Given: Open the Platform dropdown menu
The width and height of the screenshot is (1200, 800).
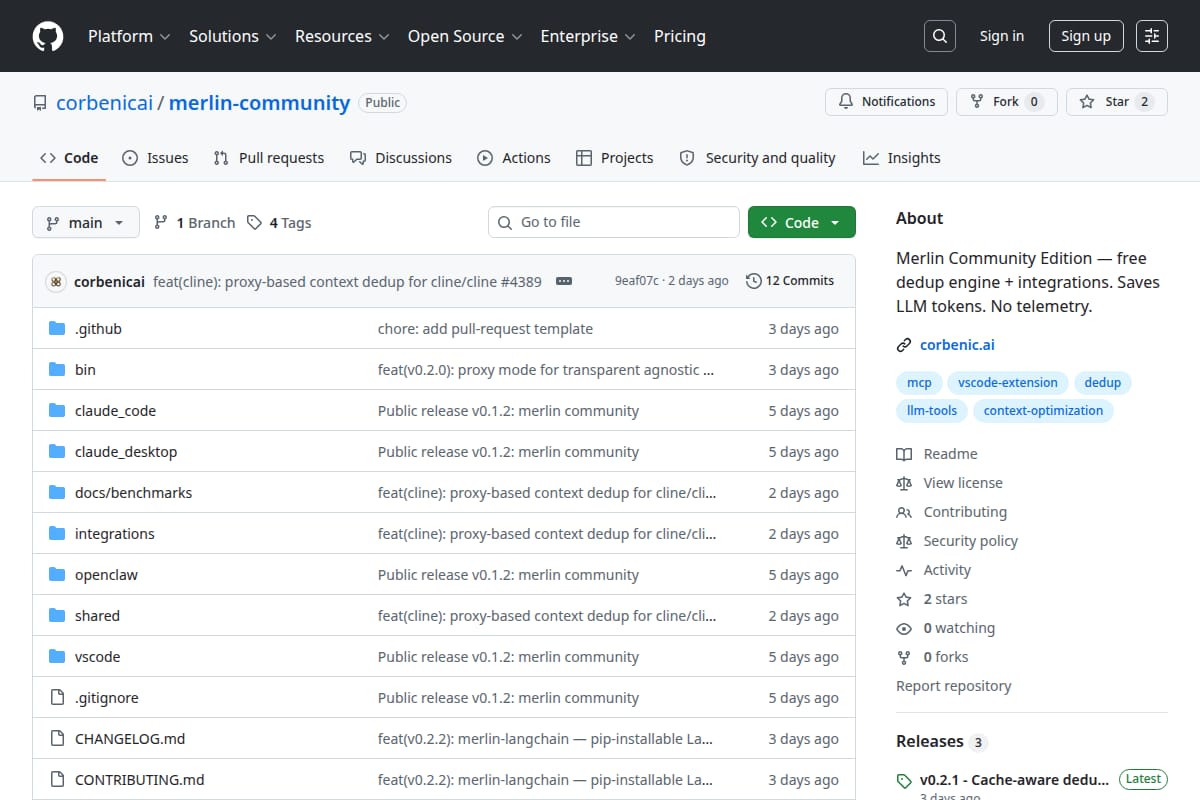Looking at the screenshot, I should coord(130,36).
